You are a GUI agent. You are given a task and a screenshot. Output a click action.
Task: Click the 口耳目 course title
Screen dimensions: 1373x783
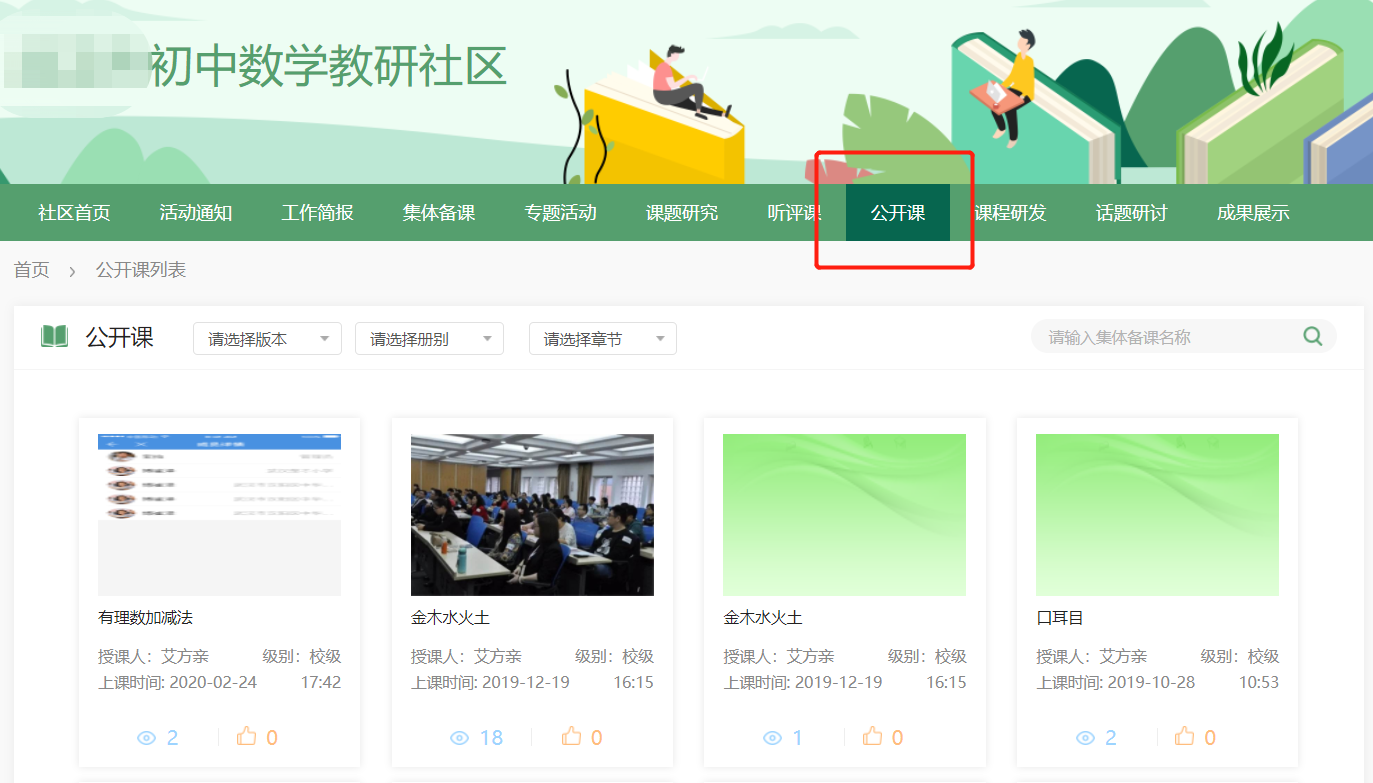(1060, 618)
